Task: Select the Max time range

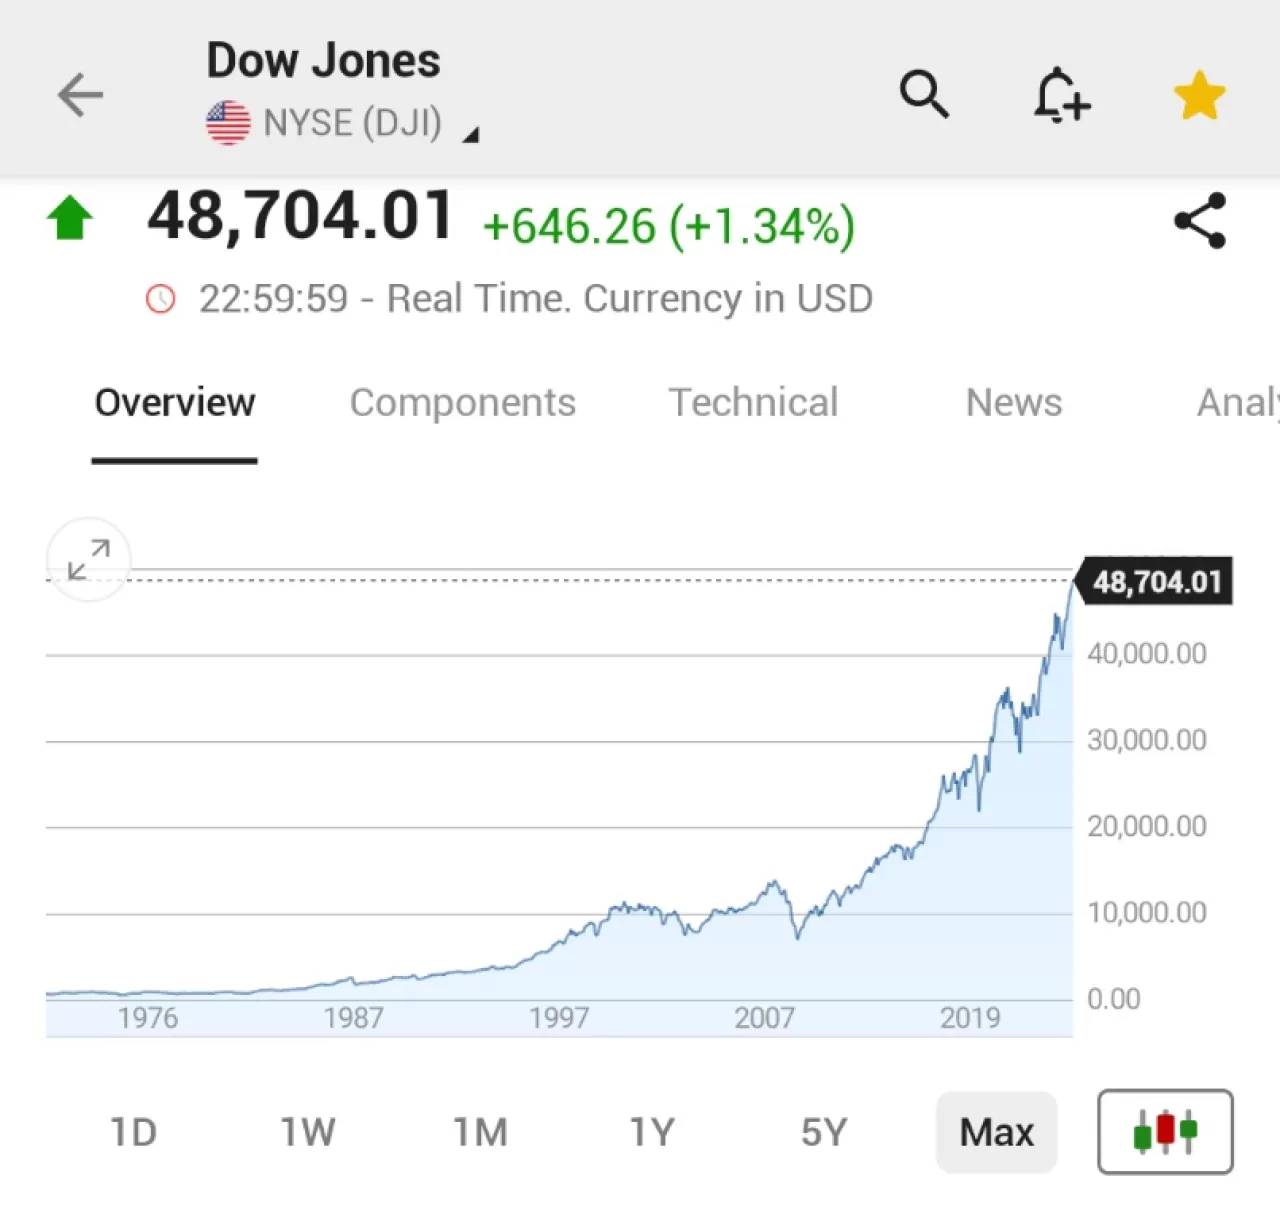Action: pyautogui.click(x=996, y=1132)
